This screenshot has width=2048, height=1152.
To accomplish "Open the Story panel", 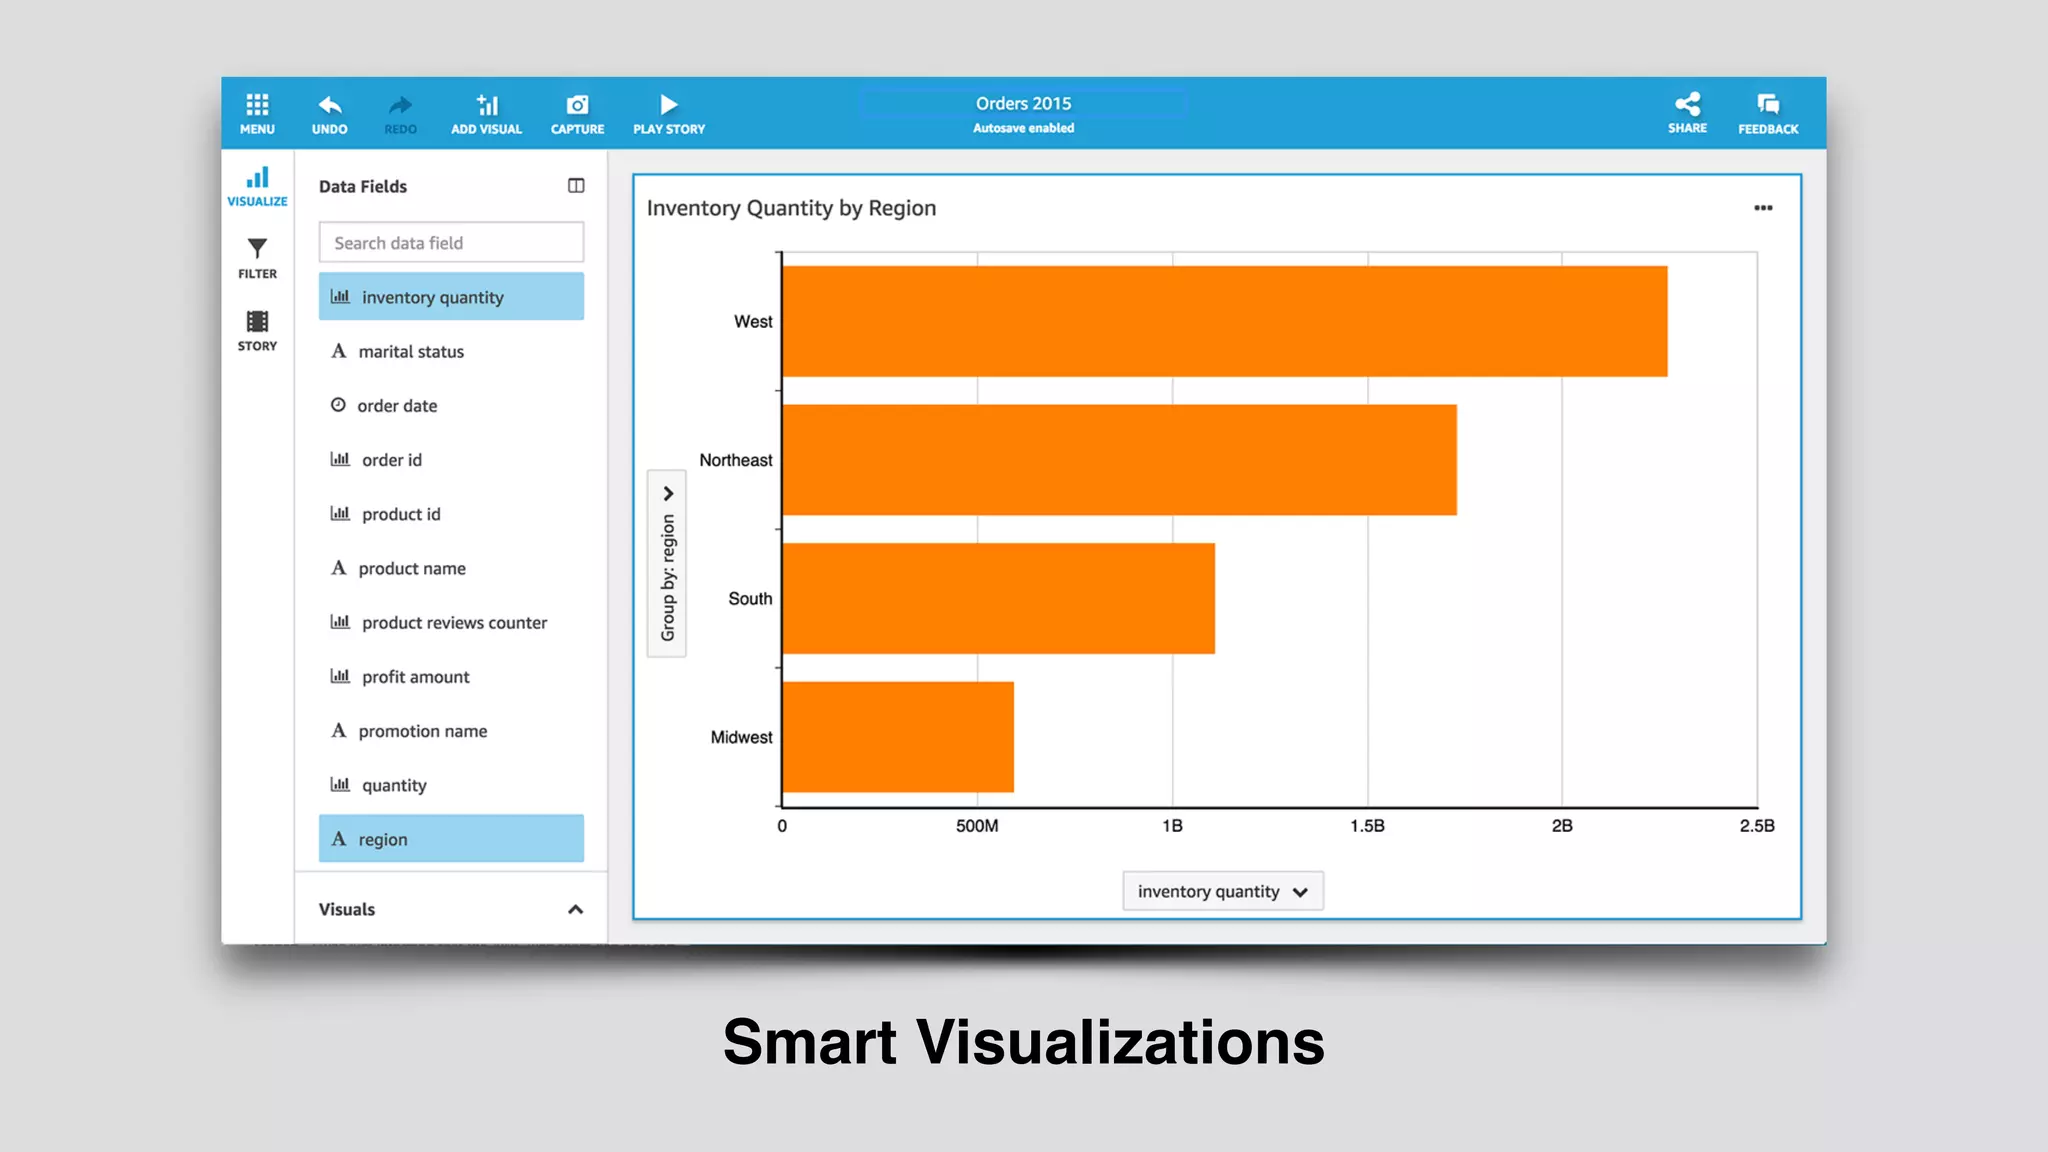I will coord(257,331).
